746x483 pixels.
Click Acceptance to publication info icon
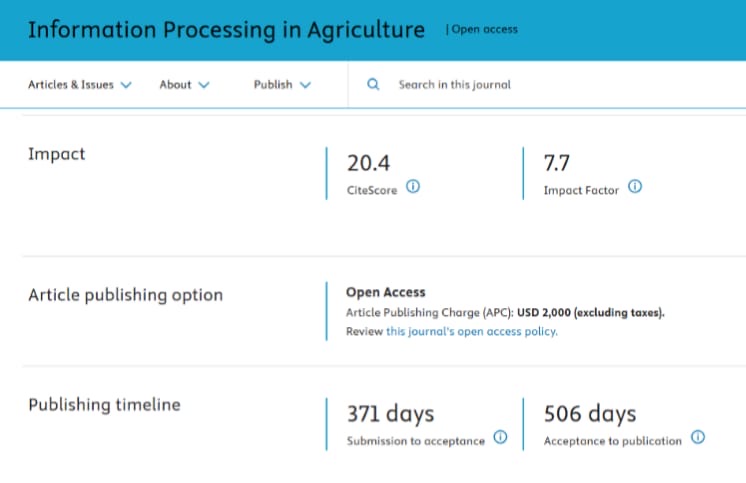coord(697,437)
